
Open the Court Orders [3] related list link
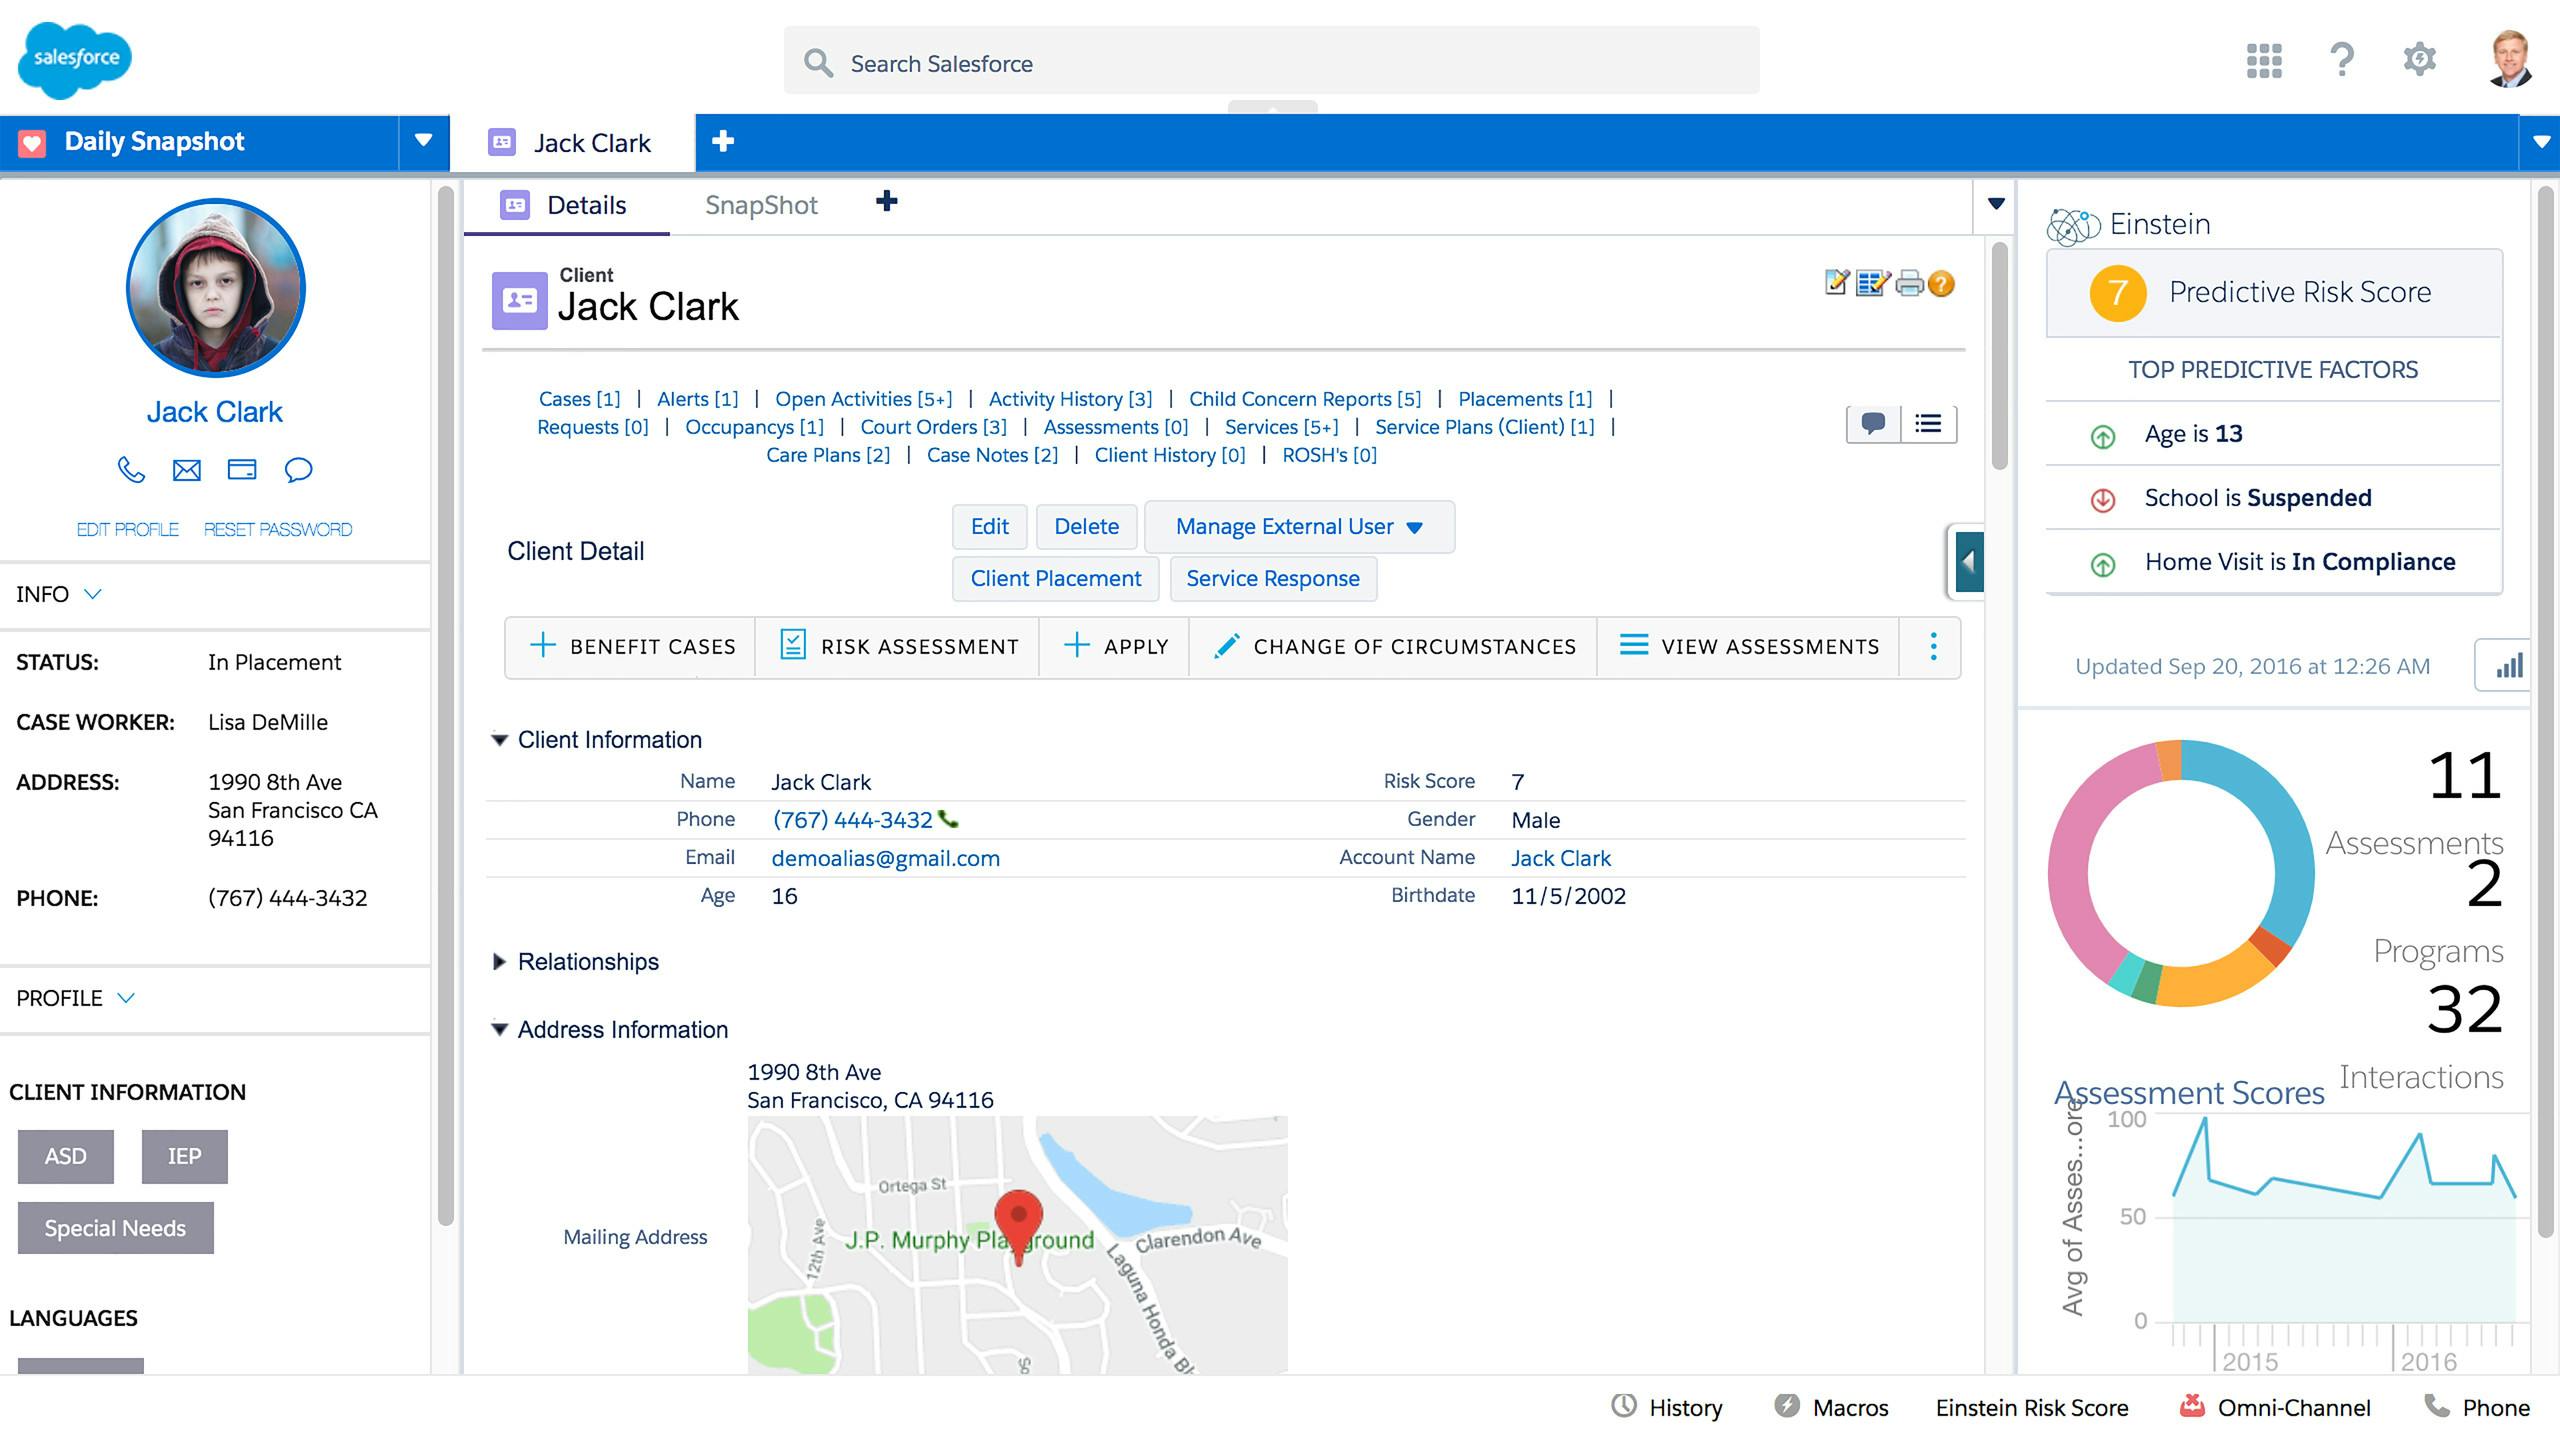pyautogui.click(x=934, y=427)
